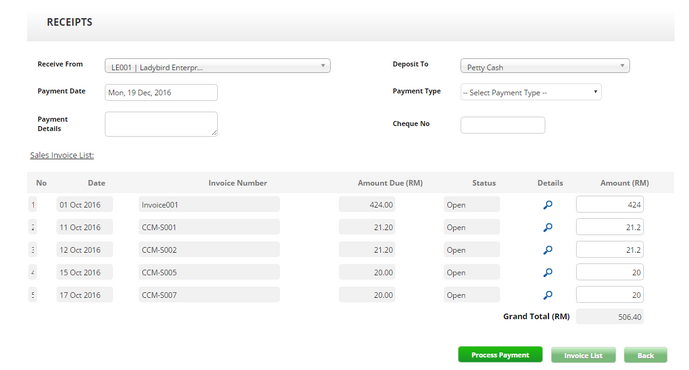Click the Back button
This screenshot has width=689, height=370.
click(x=645, y=355)
